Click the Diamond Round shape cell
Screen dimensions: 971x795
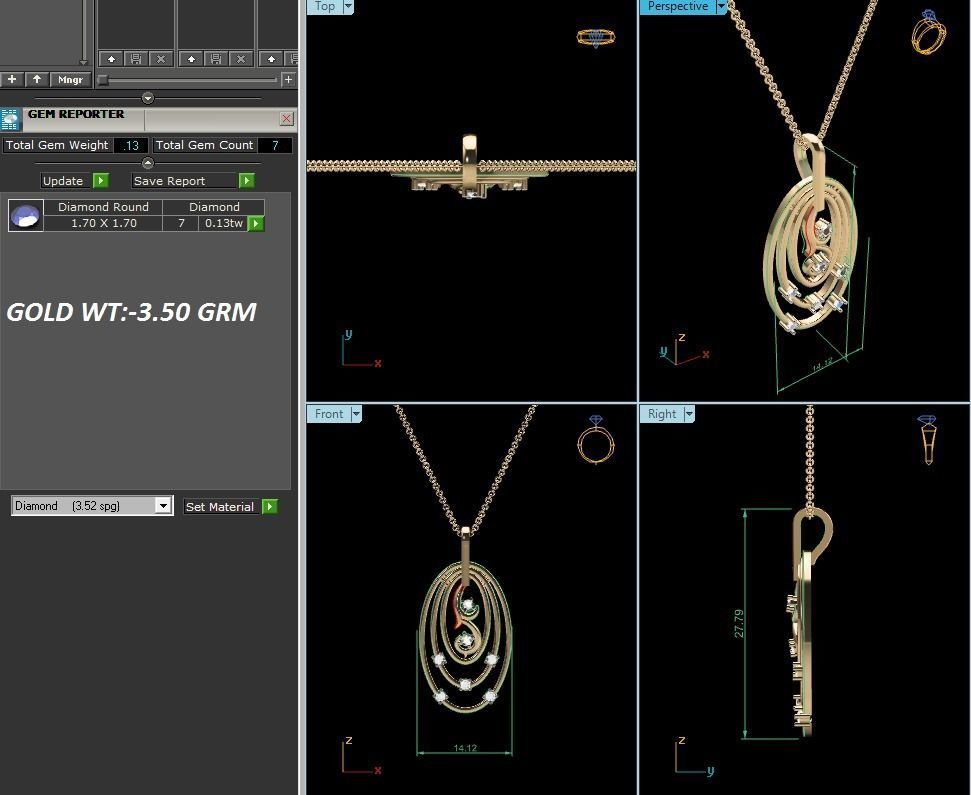click(x=103, y=207)
